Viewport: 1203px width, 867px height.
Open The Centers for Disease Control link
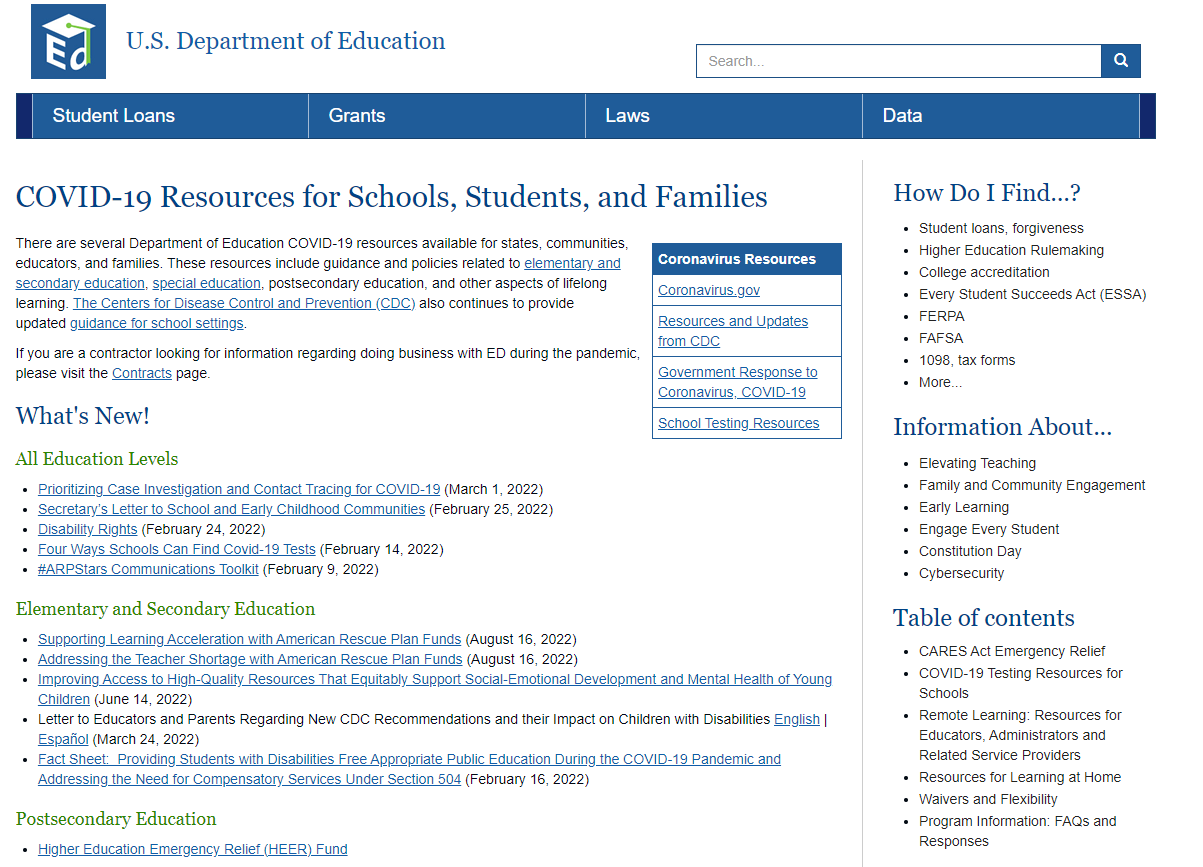244,303
